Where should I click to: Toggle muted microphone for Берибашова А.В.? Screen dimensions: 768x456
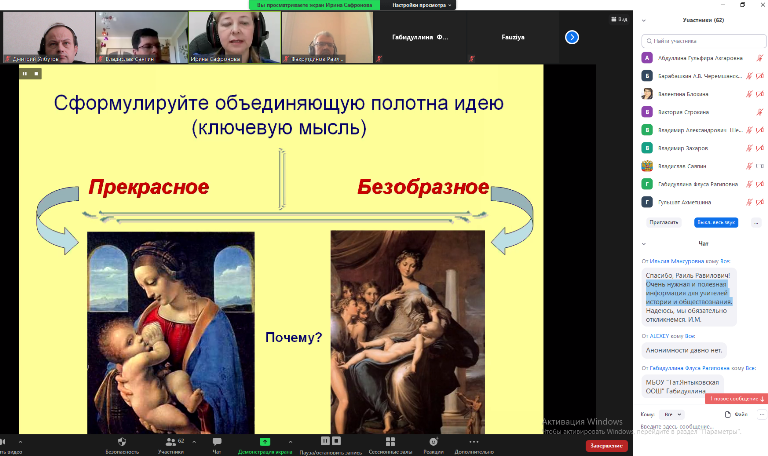(x=749, y=76)
